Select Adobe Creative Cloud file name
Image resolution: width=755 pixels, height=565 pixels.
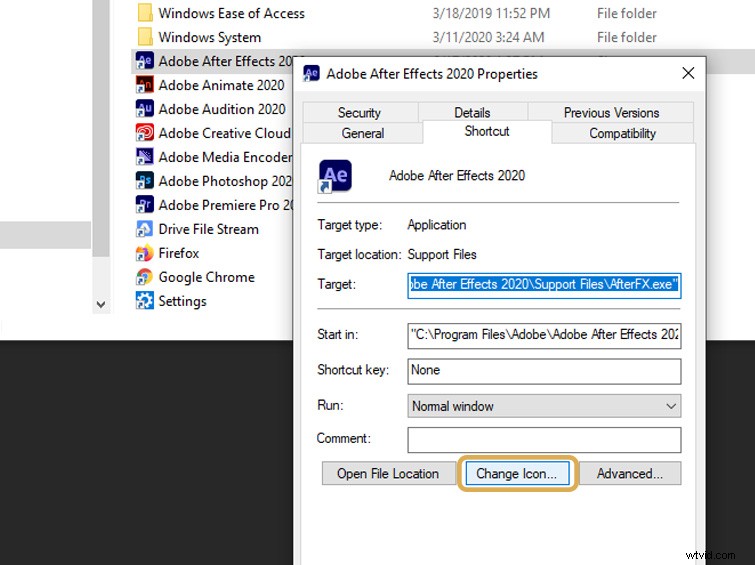click(225, 133)
